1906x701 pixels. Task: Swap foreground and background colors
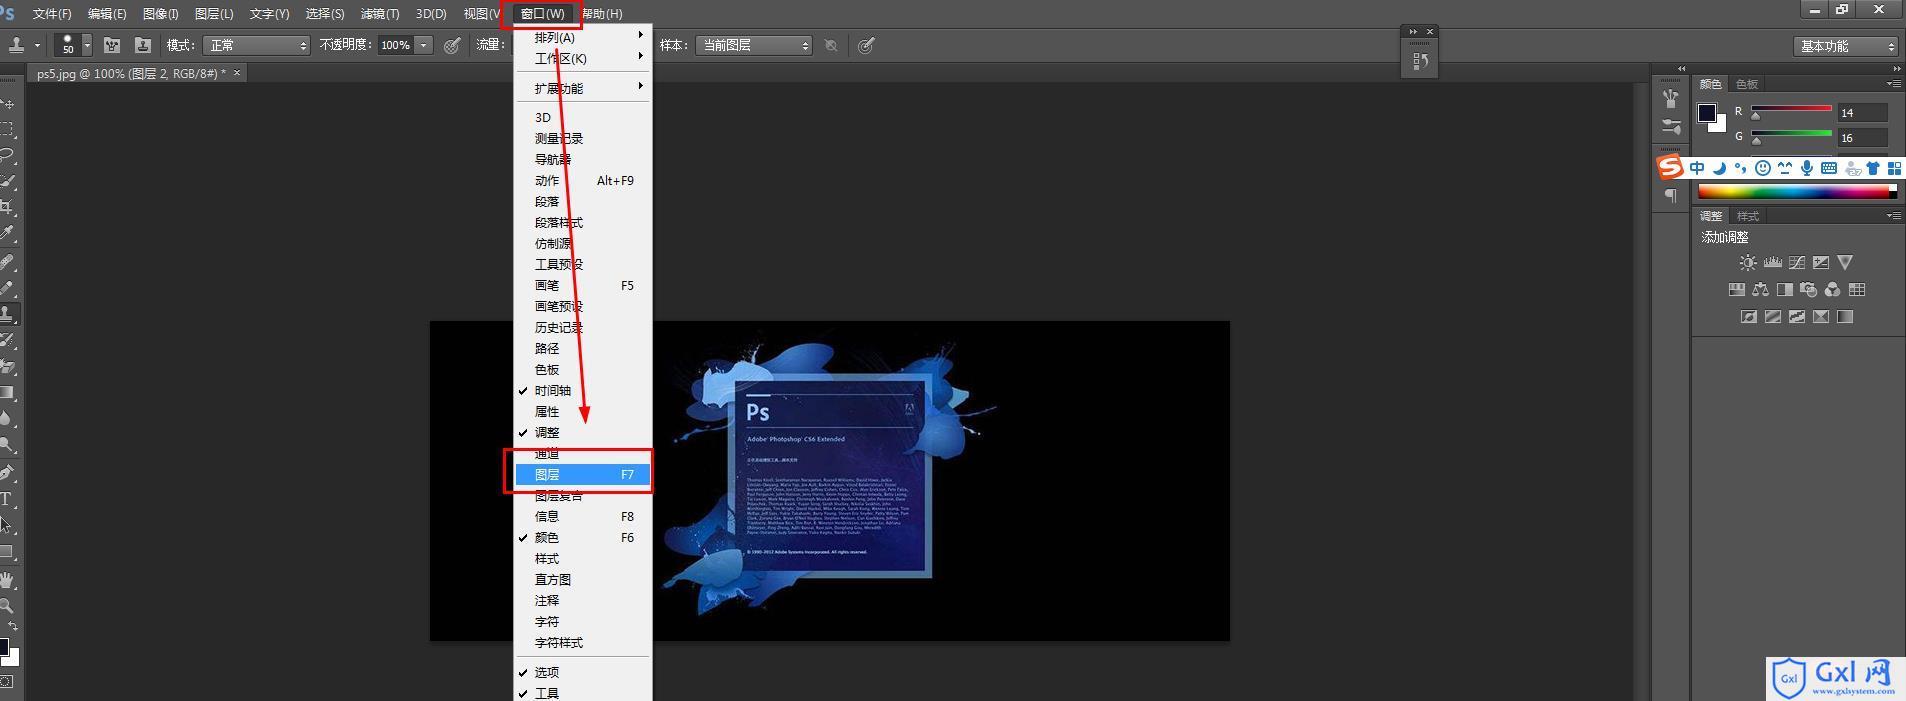(x=13, y=626)
